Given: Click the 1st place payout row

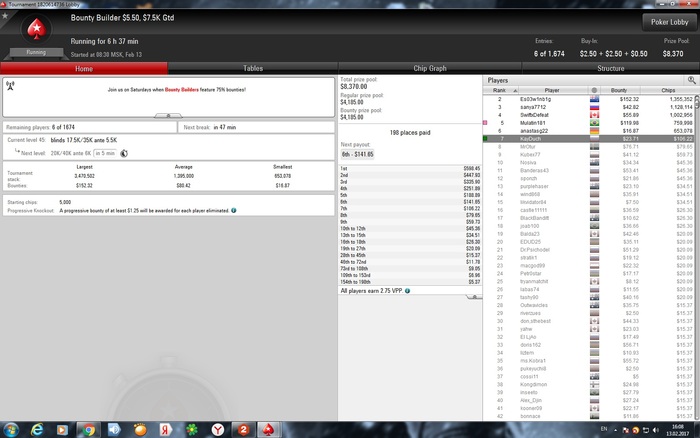Looking at the screenshot, I should (410, 168).
